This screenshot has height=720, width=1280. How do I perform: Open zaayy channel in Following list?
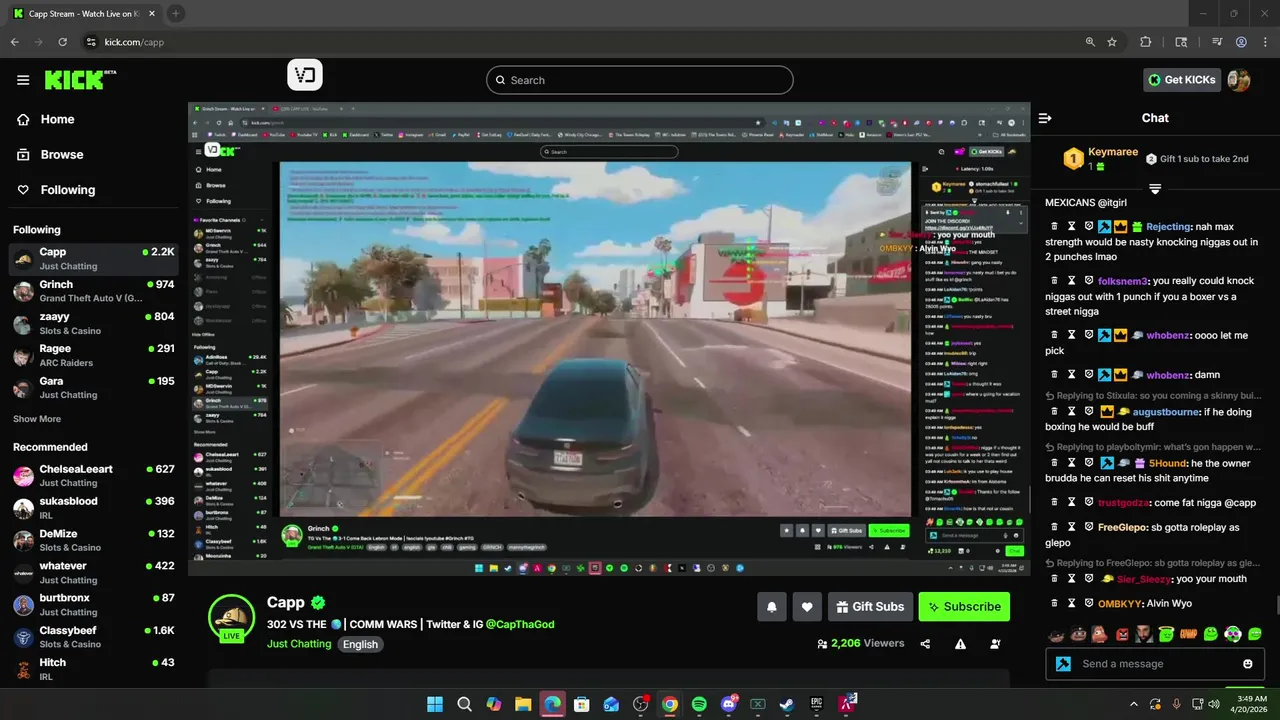coord(94,323)
